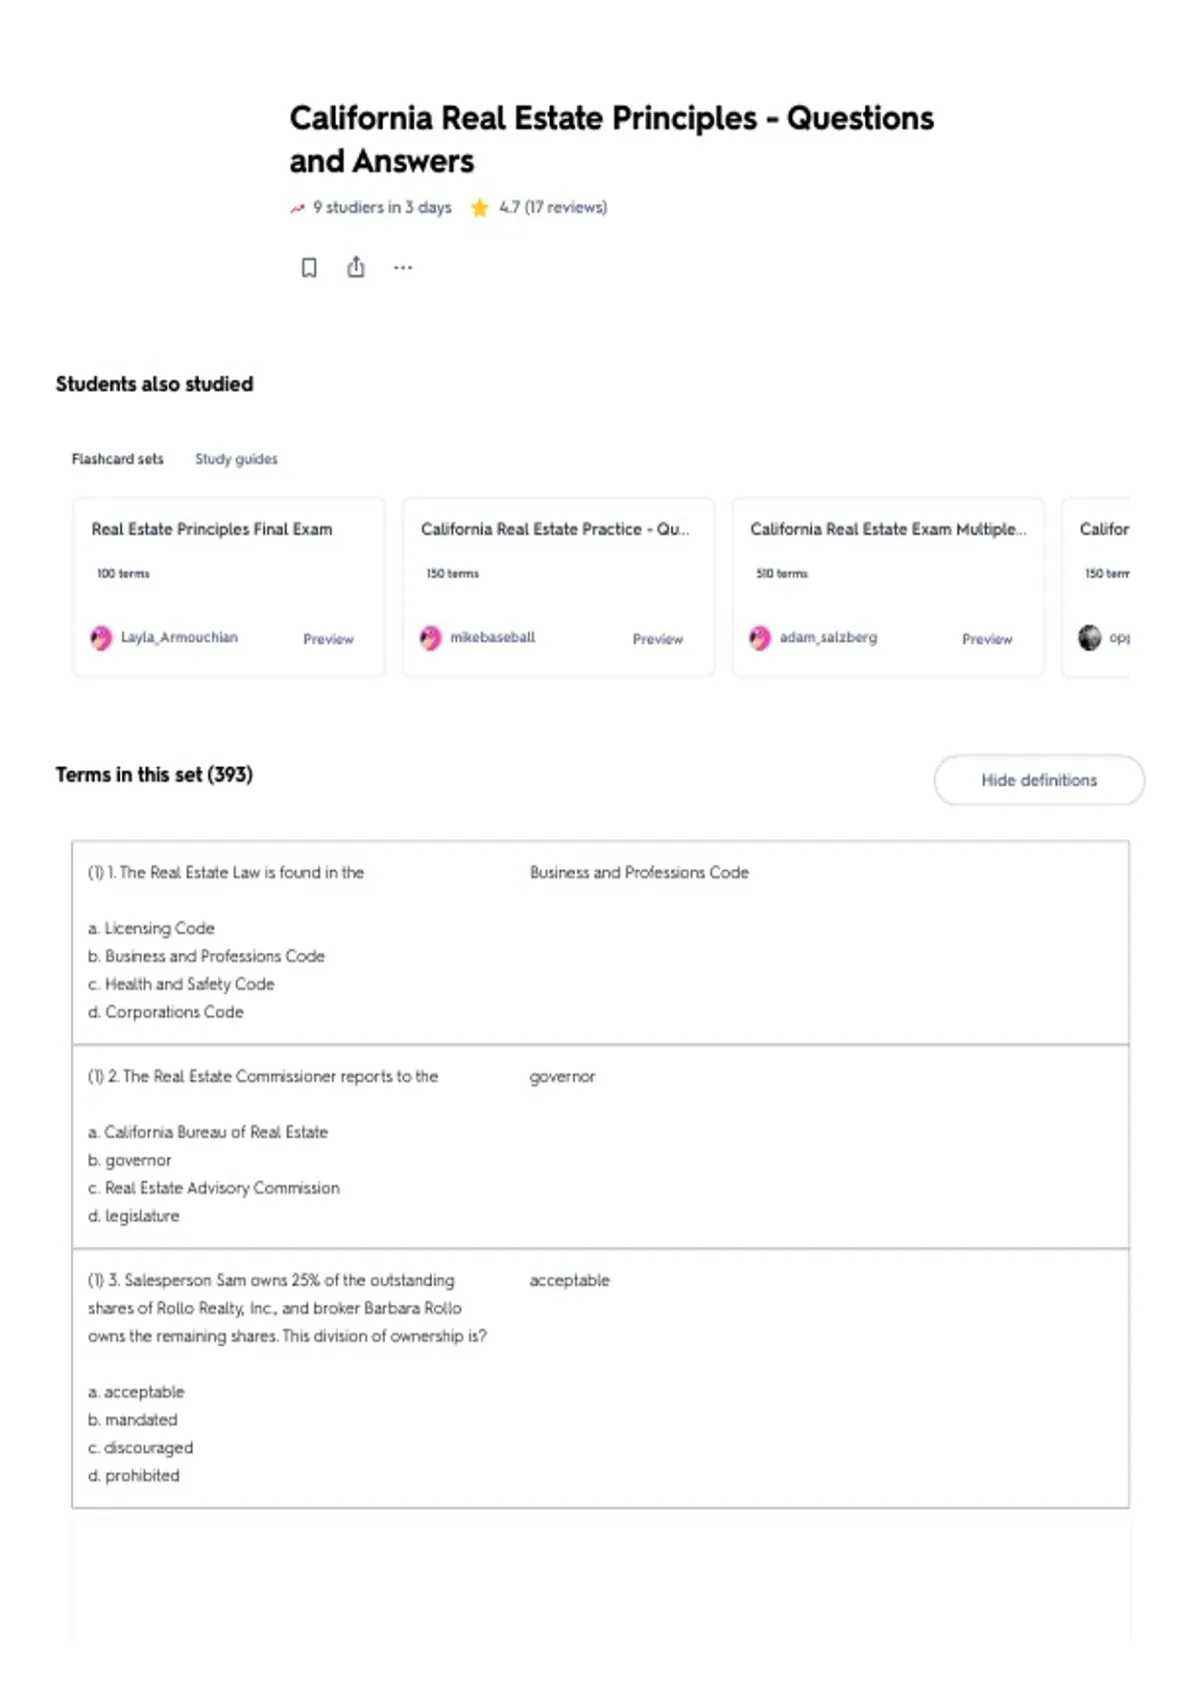The width and height of the screenshot is (1200, 1700).
Task: Select the Flashcard sets tab
Action: pos(117,459)
